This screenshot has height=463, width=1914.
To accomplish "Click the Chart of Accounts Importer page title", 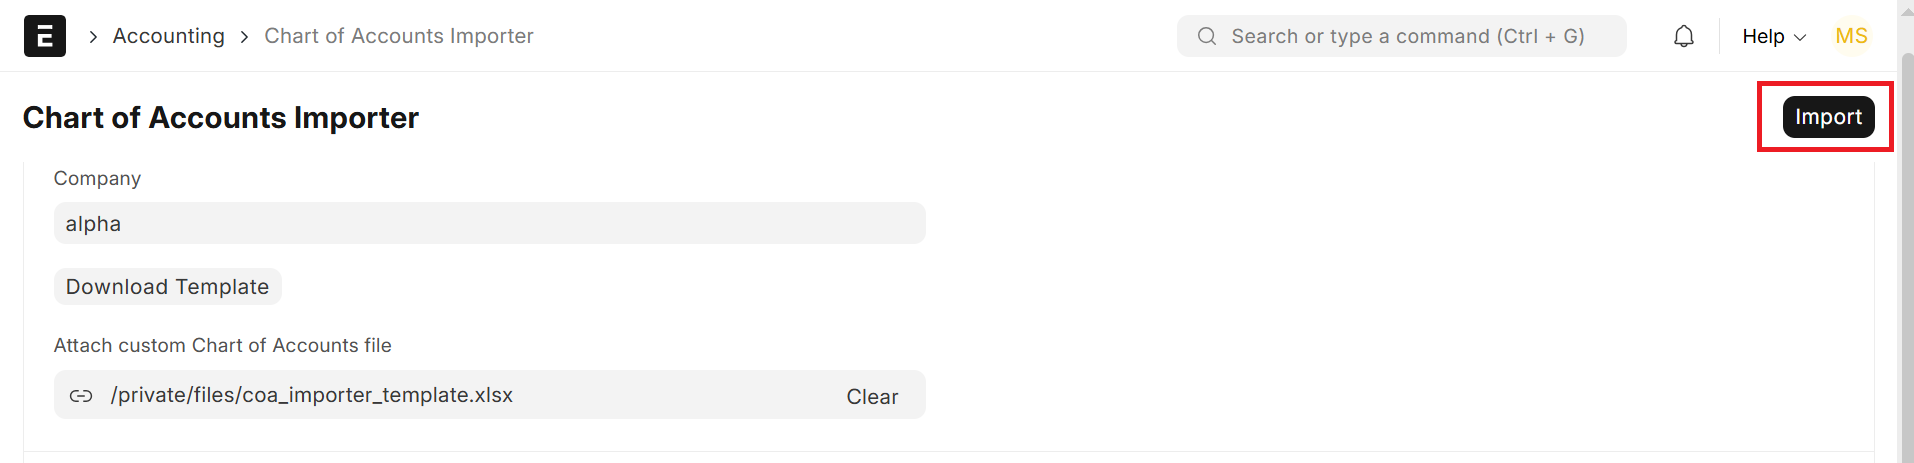I will click(x=221, y=118).
